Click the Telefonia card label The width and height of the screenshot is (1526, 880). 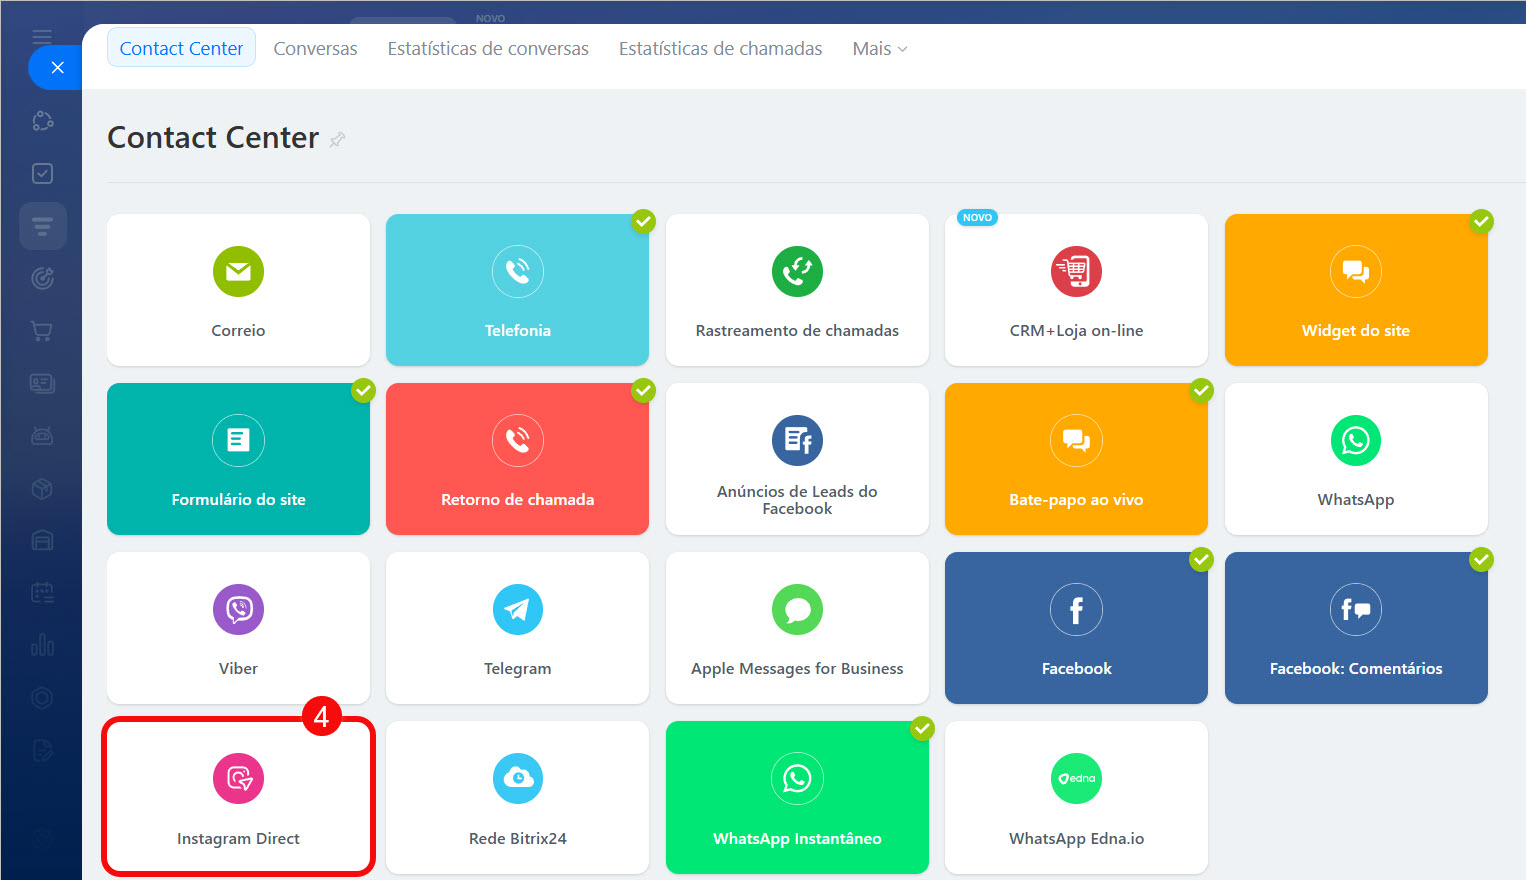517,330
